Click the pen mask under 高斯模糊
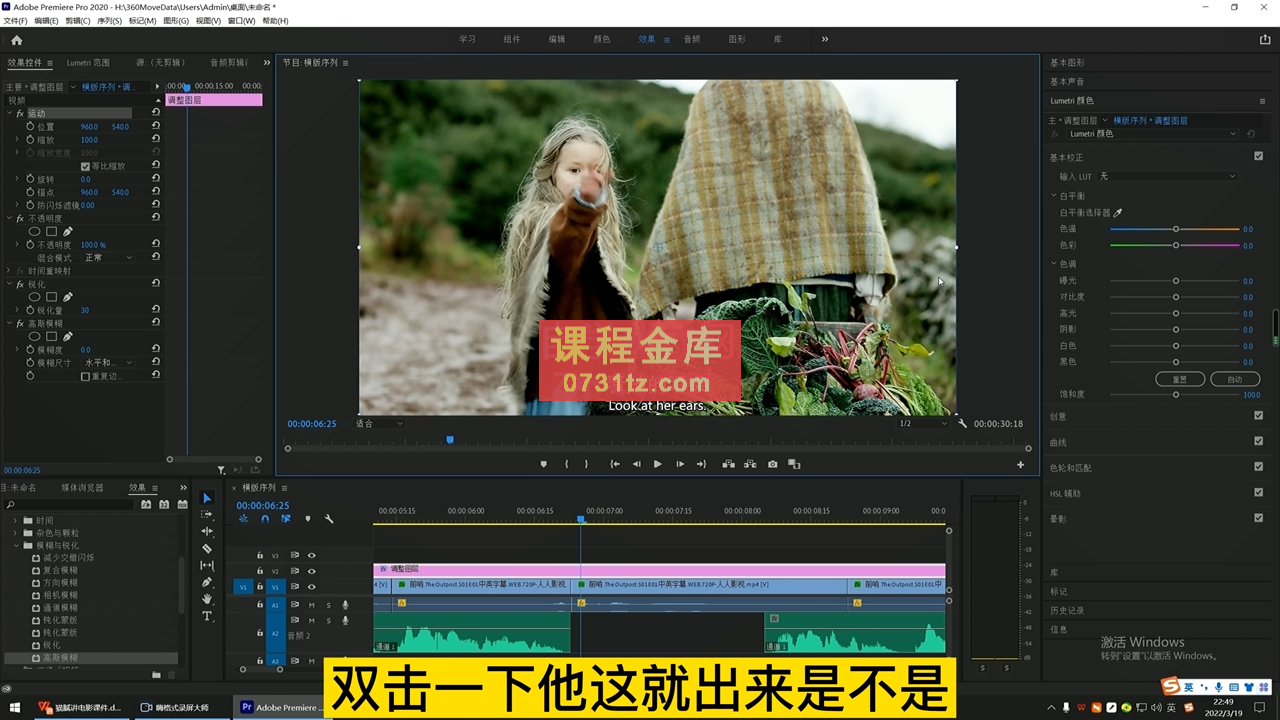 coord(68,336)
